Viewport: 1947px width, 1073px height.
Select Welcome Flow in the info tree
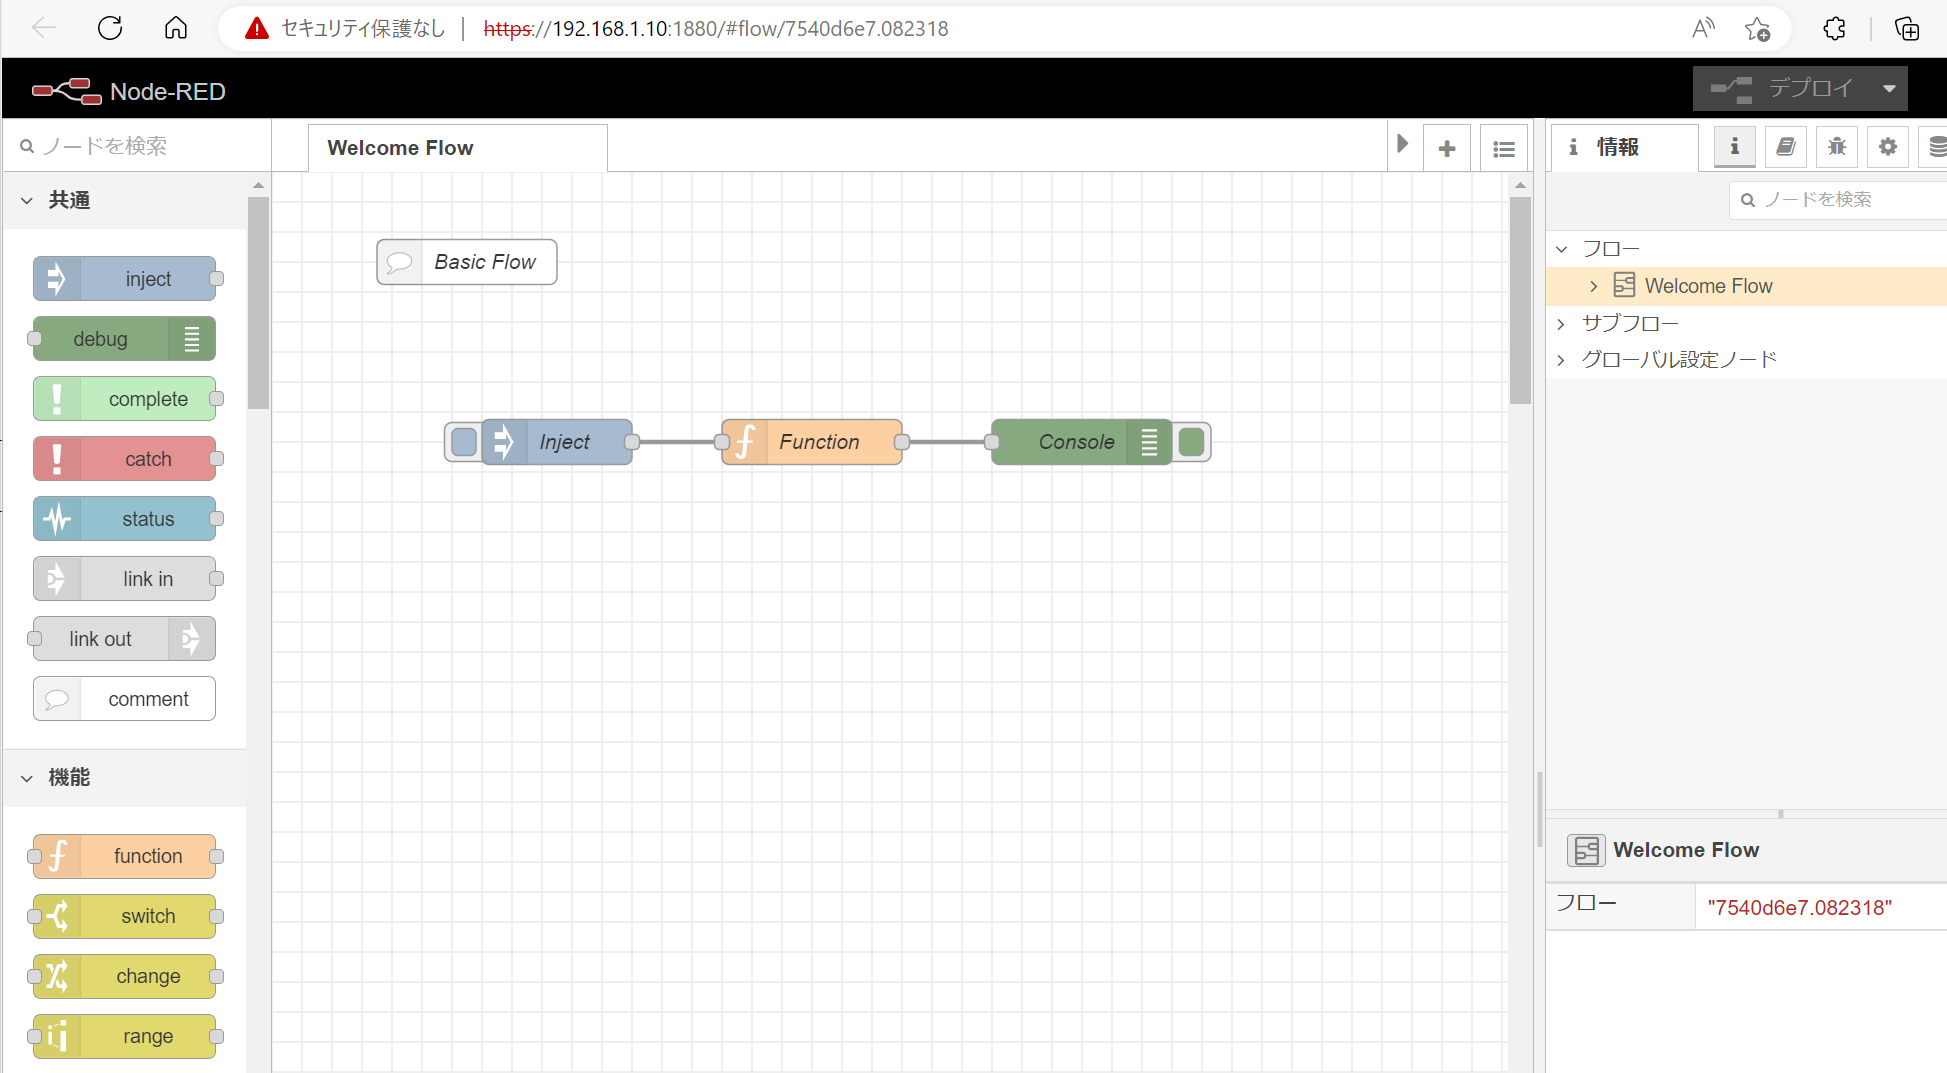click(x=1708, y=286)
